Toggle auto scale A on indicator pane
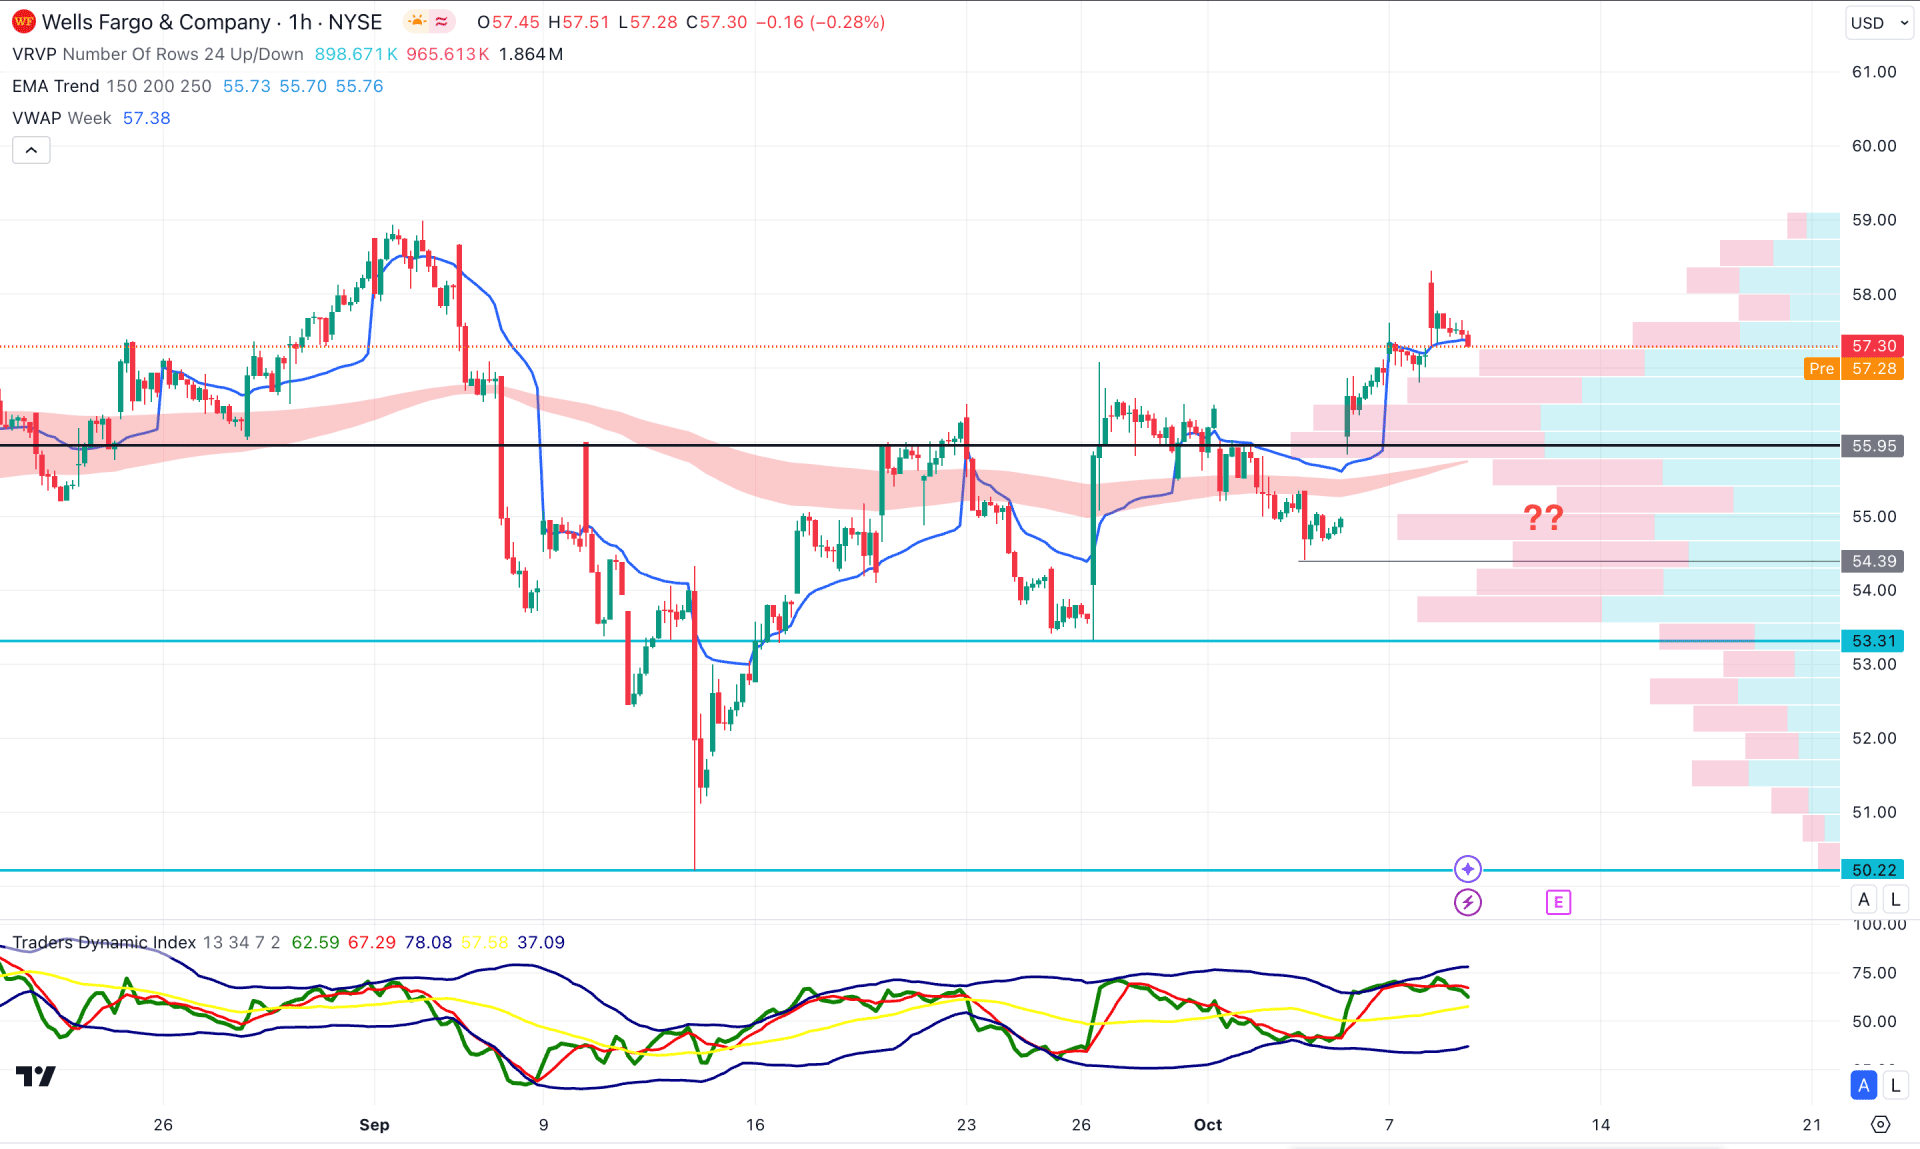This screenshot has height=1149, width=1920. 1863,1085
